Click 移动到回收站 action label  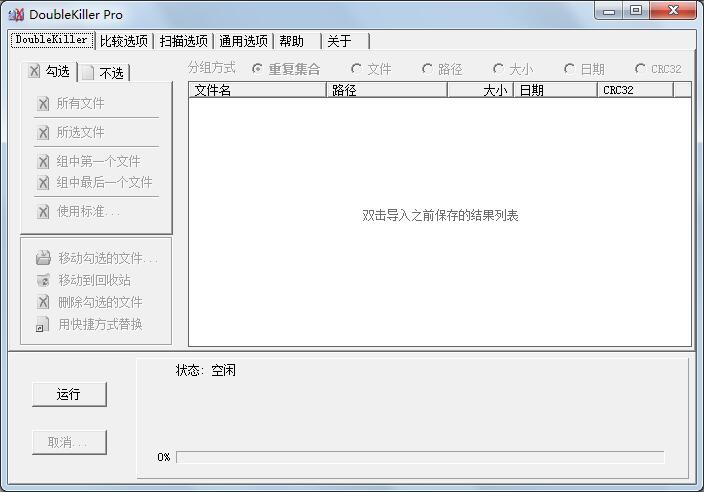(95, 280)
